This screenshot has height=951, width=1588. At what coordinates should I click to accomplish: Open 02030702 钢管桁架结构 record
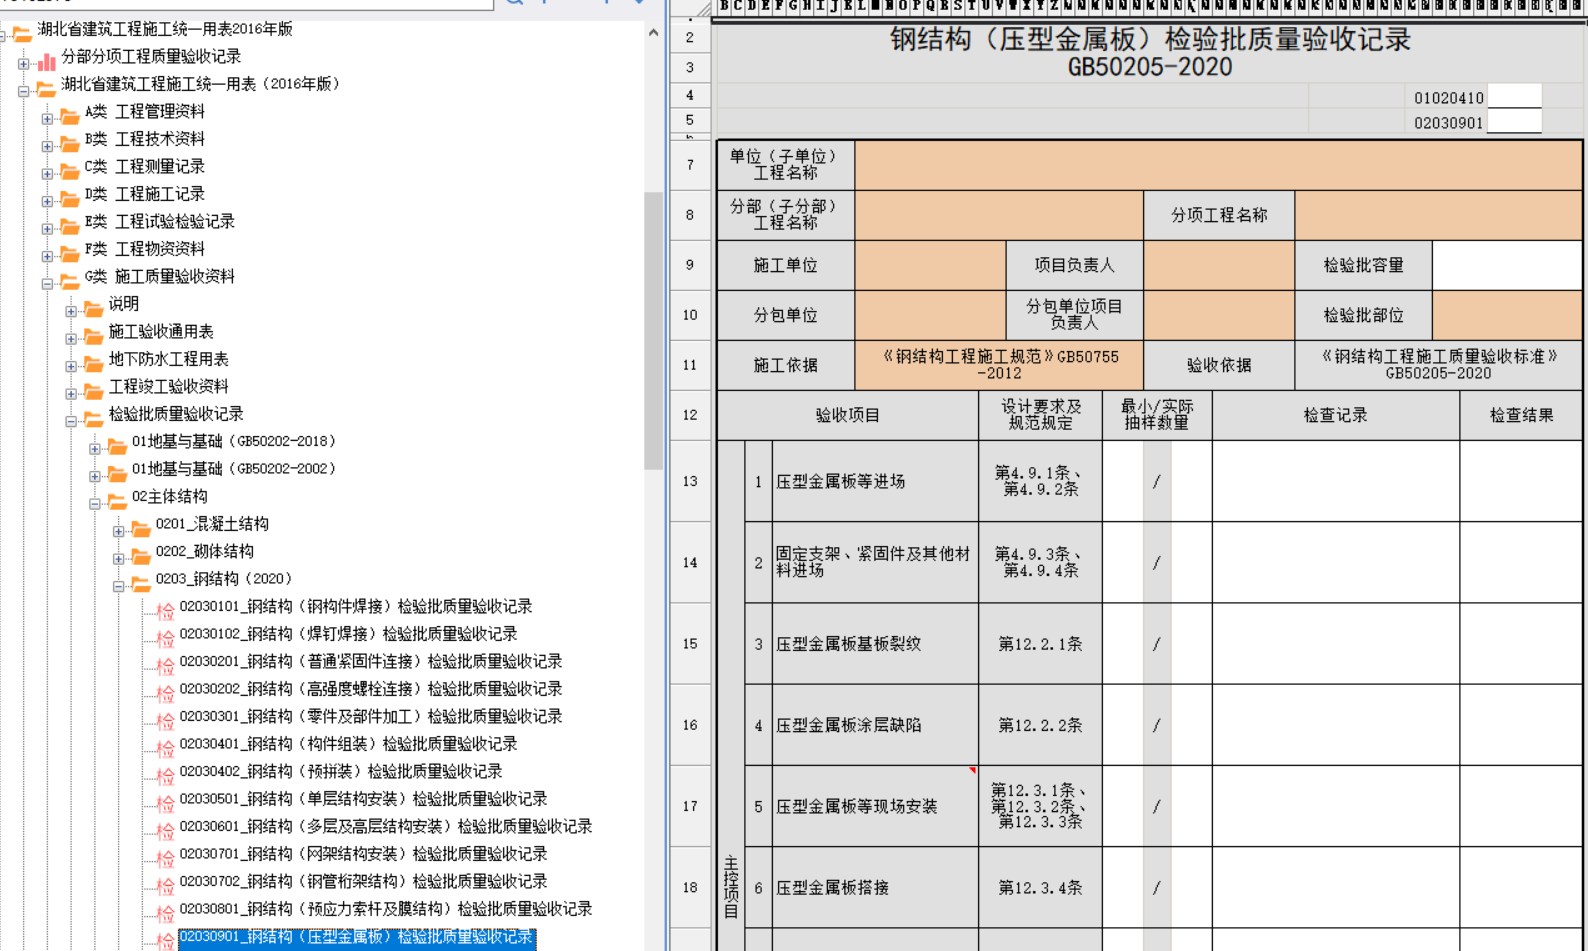364,882
